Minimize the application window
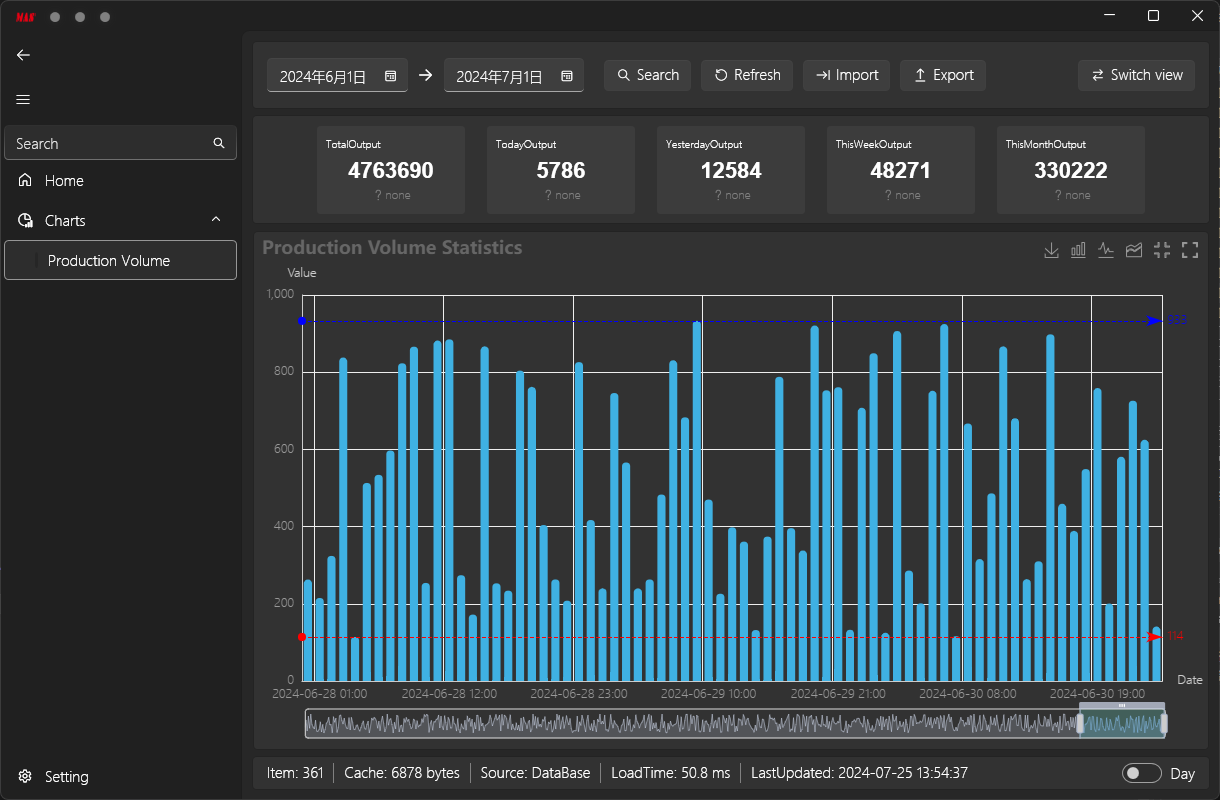This screenshot has width=1220, height=800. (1109, 16)
